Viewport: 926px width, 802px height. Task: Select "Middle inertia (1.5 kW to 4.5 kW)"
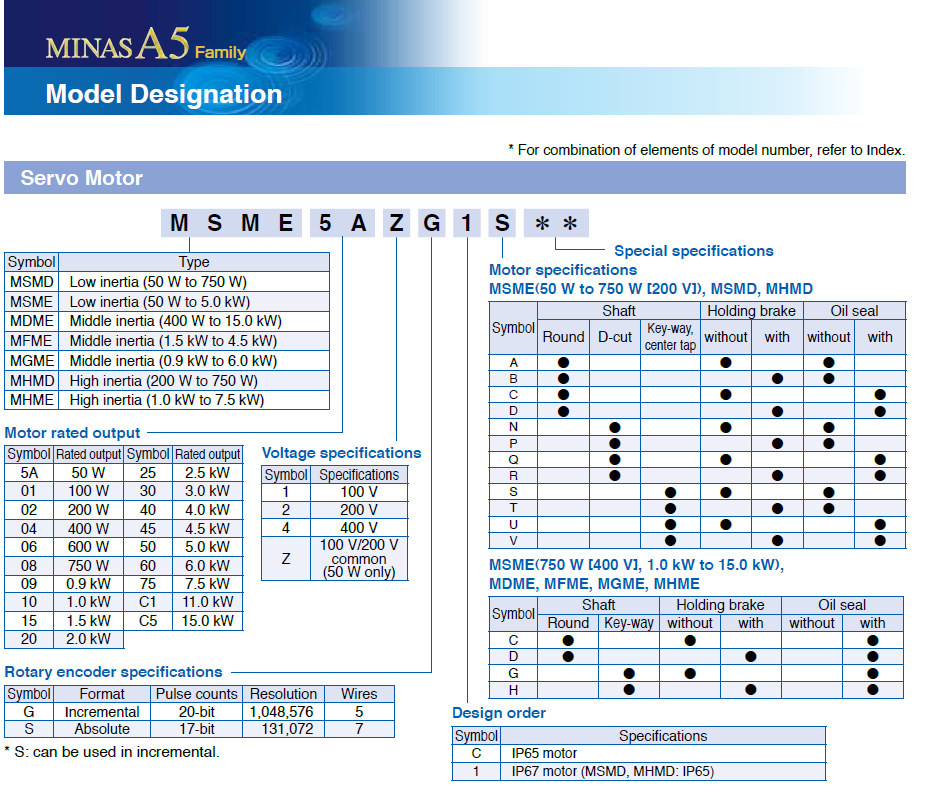pos(174,341)
